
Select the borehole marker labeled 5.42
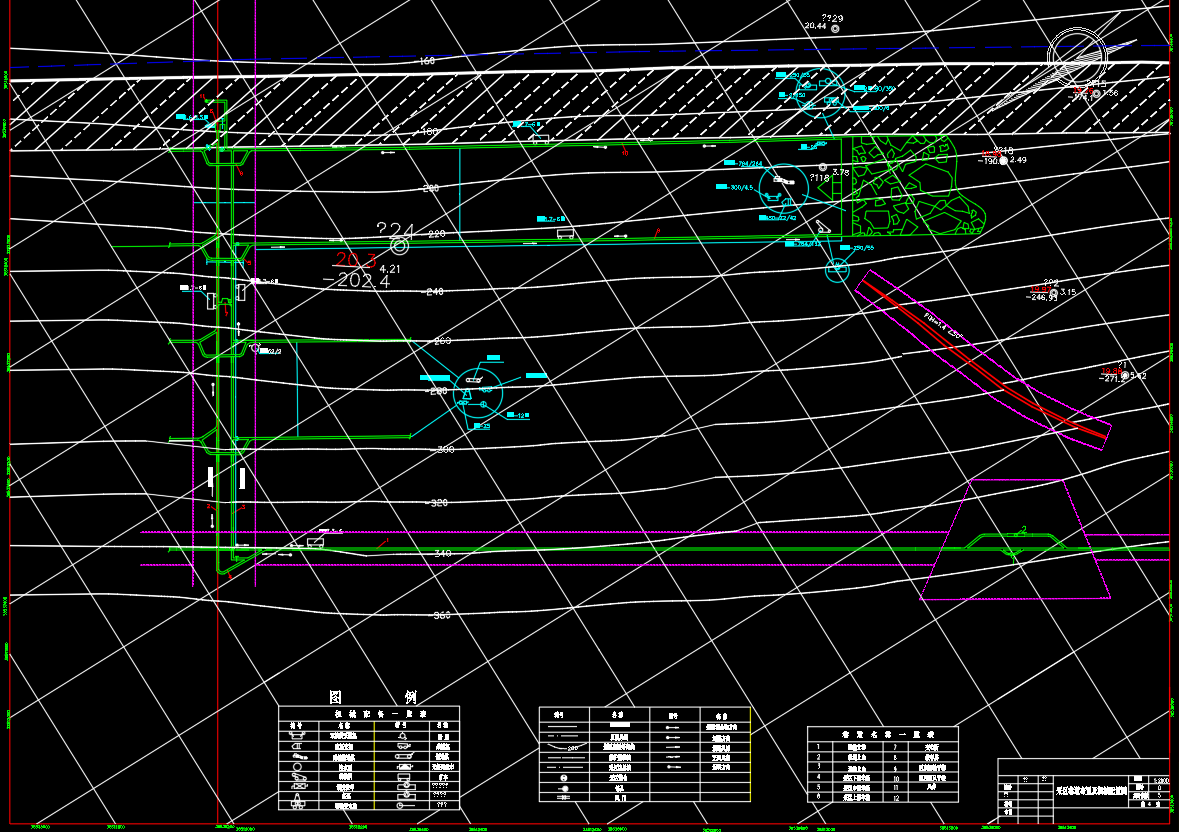click(x=1125, y=376)
